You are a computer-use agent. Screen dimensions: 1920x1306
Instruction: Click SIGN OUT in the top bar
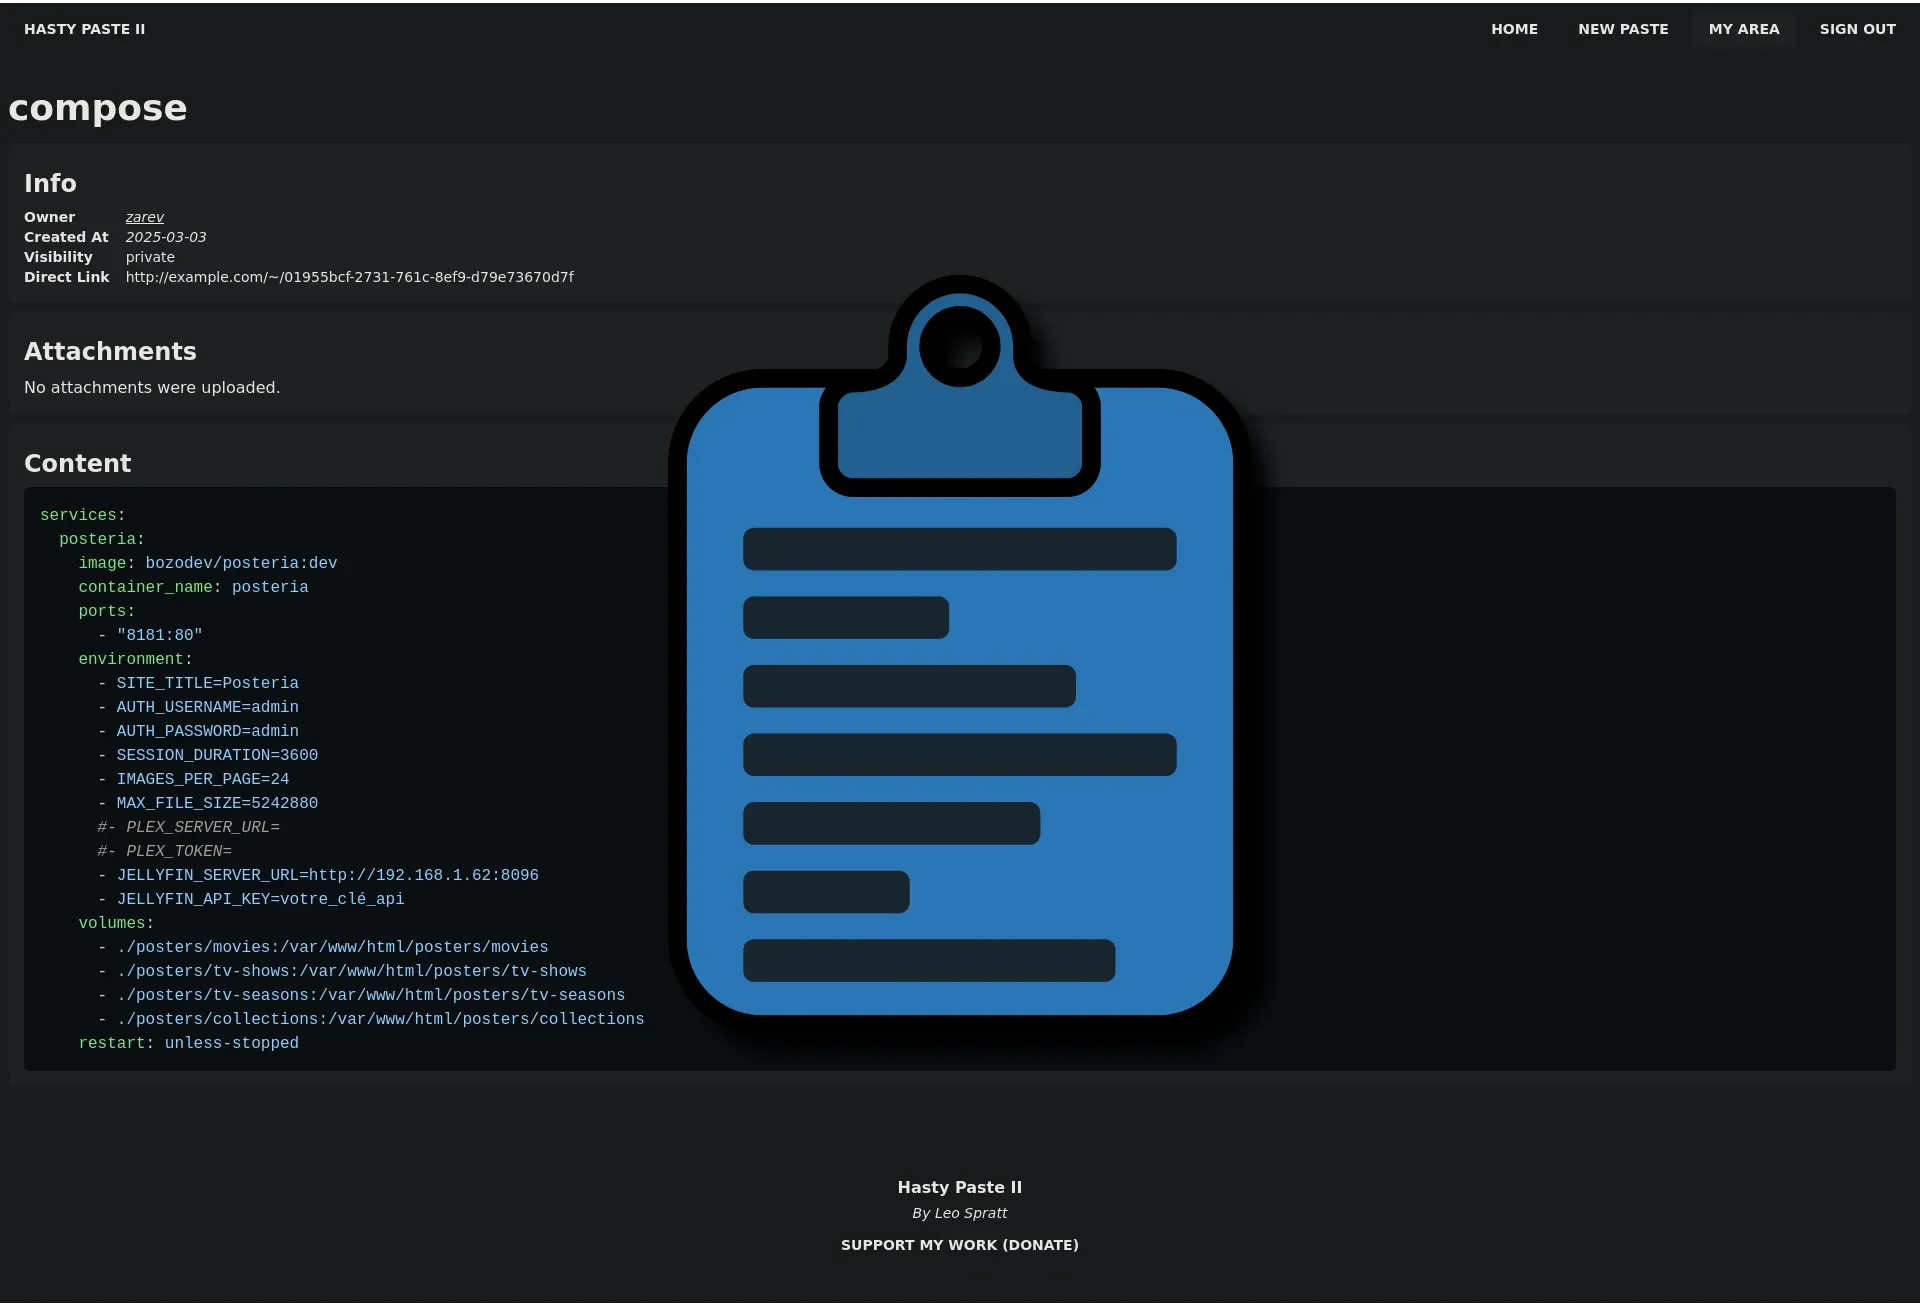[x=1857, y=29]
